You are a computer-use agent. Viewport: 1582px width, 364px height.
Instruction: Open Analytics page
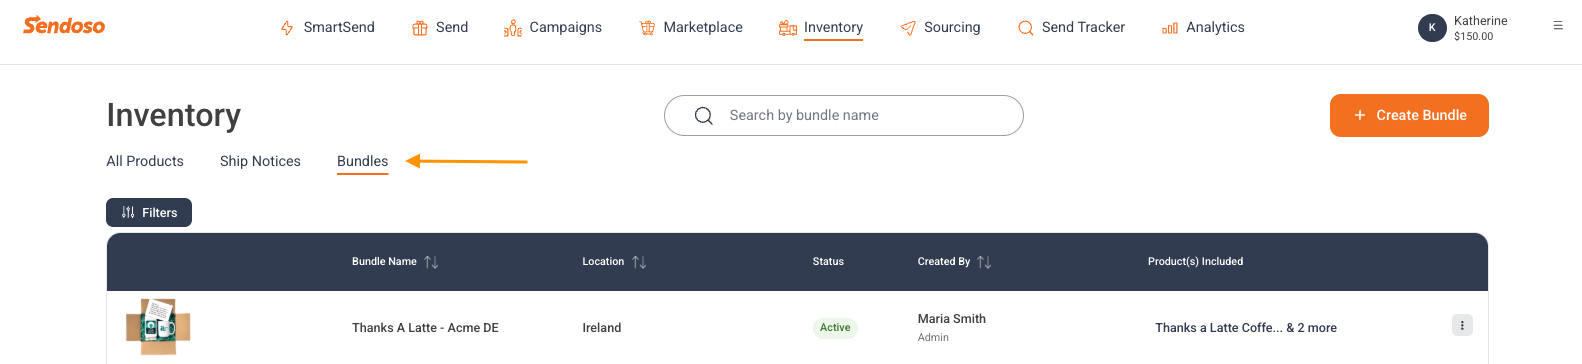1215,28
